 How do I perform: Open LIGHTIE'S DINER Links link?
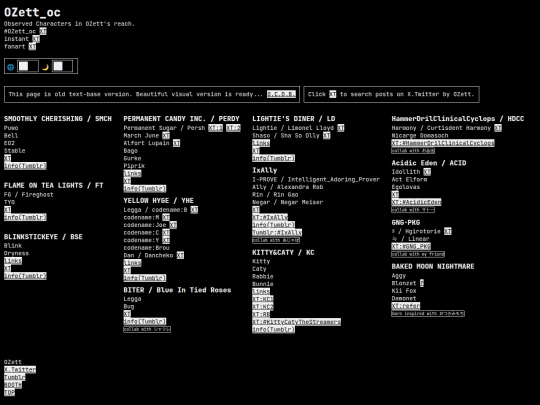(x=261, y=143)
